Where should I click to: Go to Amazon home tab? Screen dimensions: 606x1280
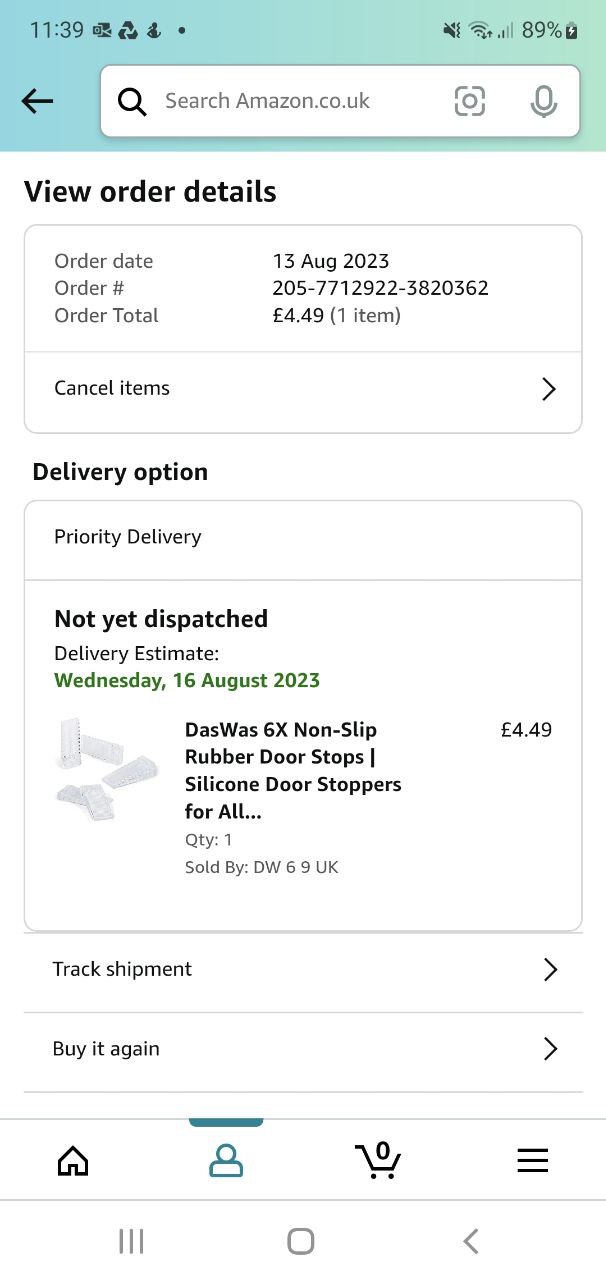[x=73, y=1160]
